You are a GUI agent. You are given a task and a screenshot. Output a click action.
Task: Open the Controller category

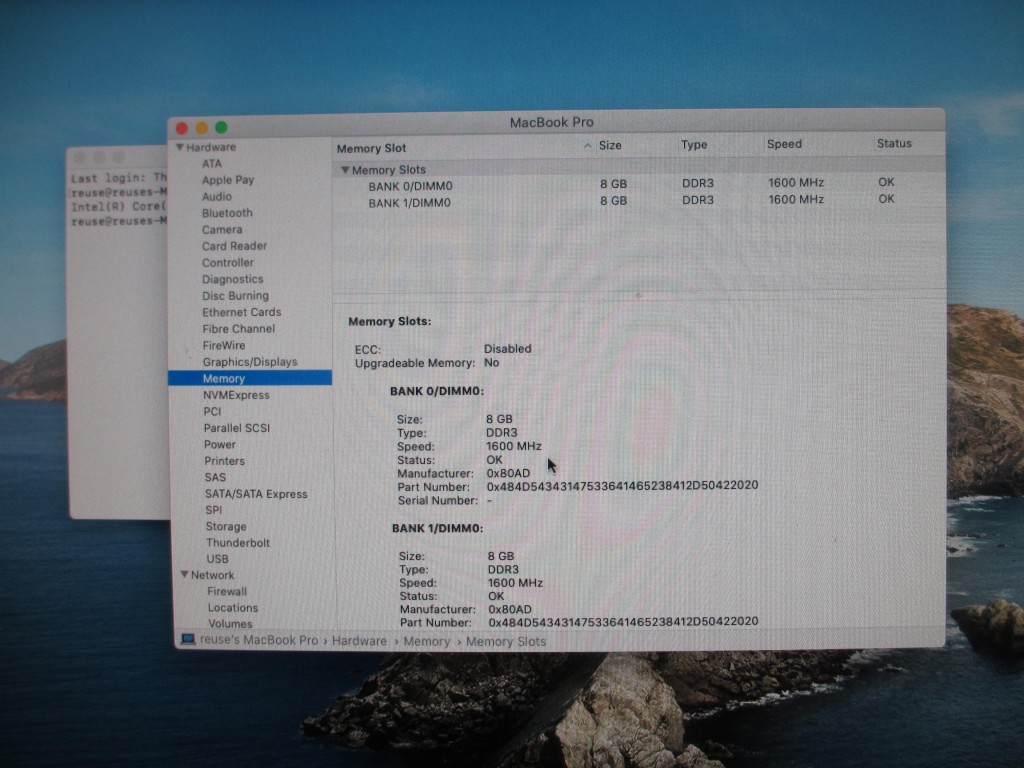pyautogui.click(x=228, y=263)
